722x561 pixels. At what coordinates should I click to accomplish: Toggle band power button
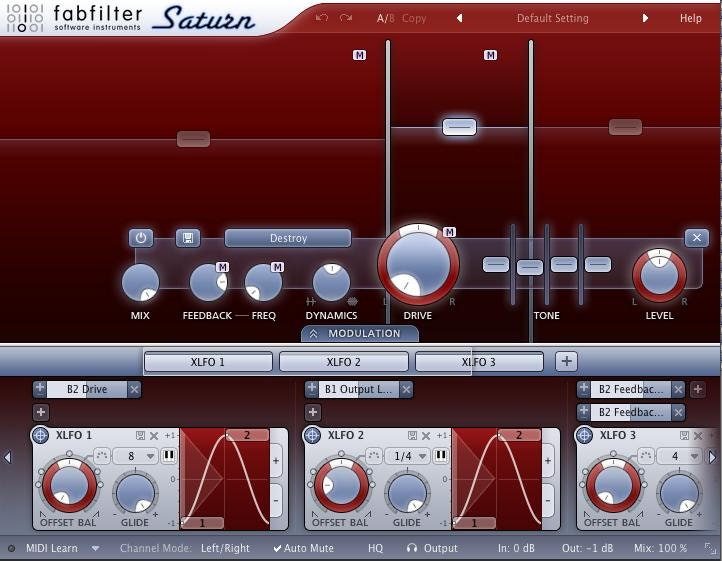tap(141, 238)
